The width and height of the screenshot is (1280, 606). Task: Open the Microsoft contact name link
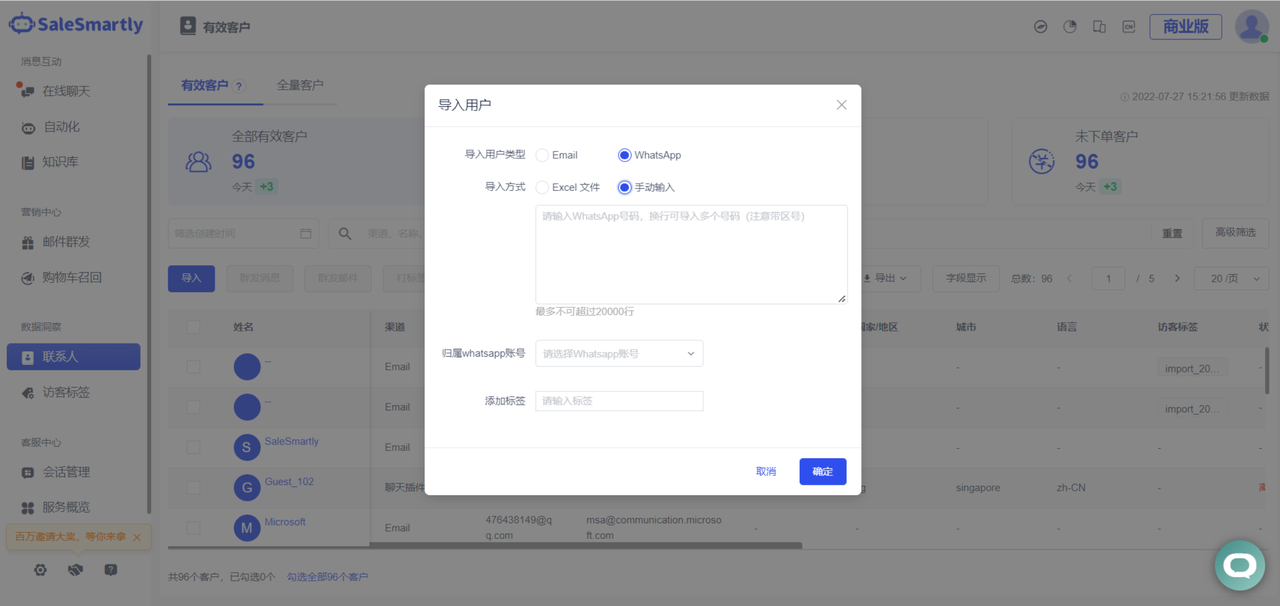[285, 522]
